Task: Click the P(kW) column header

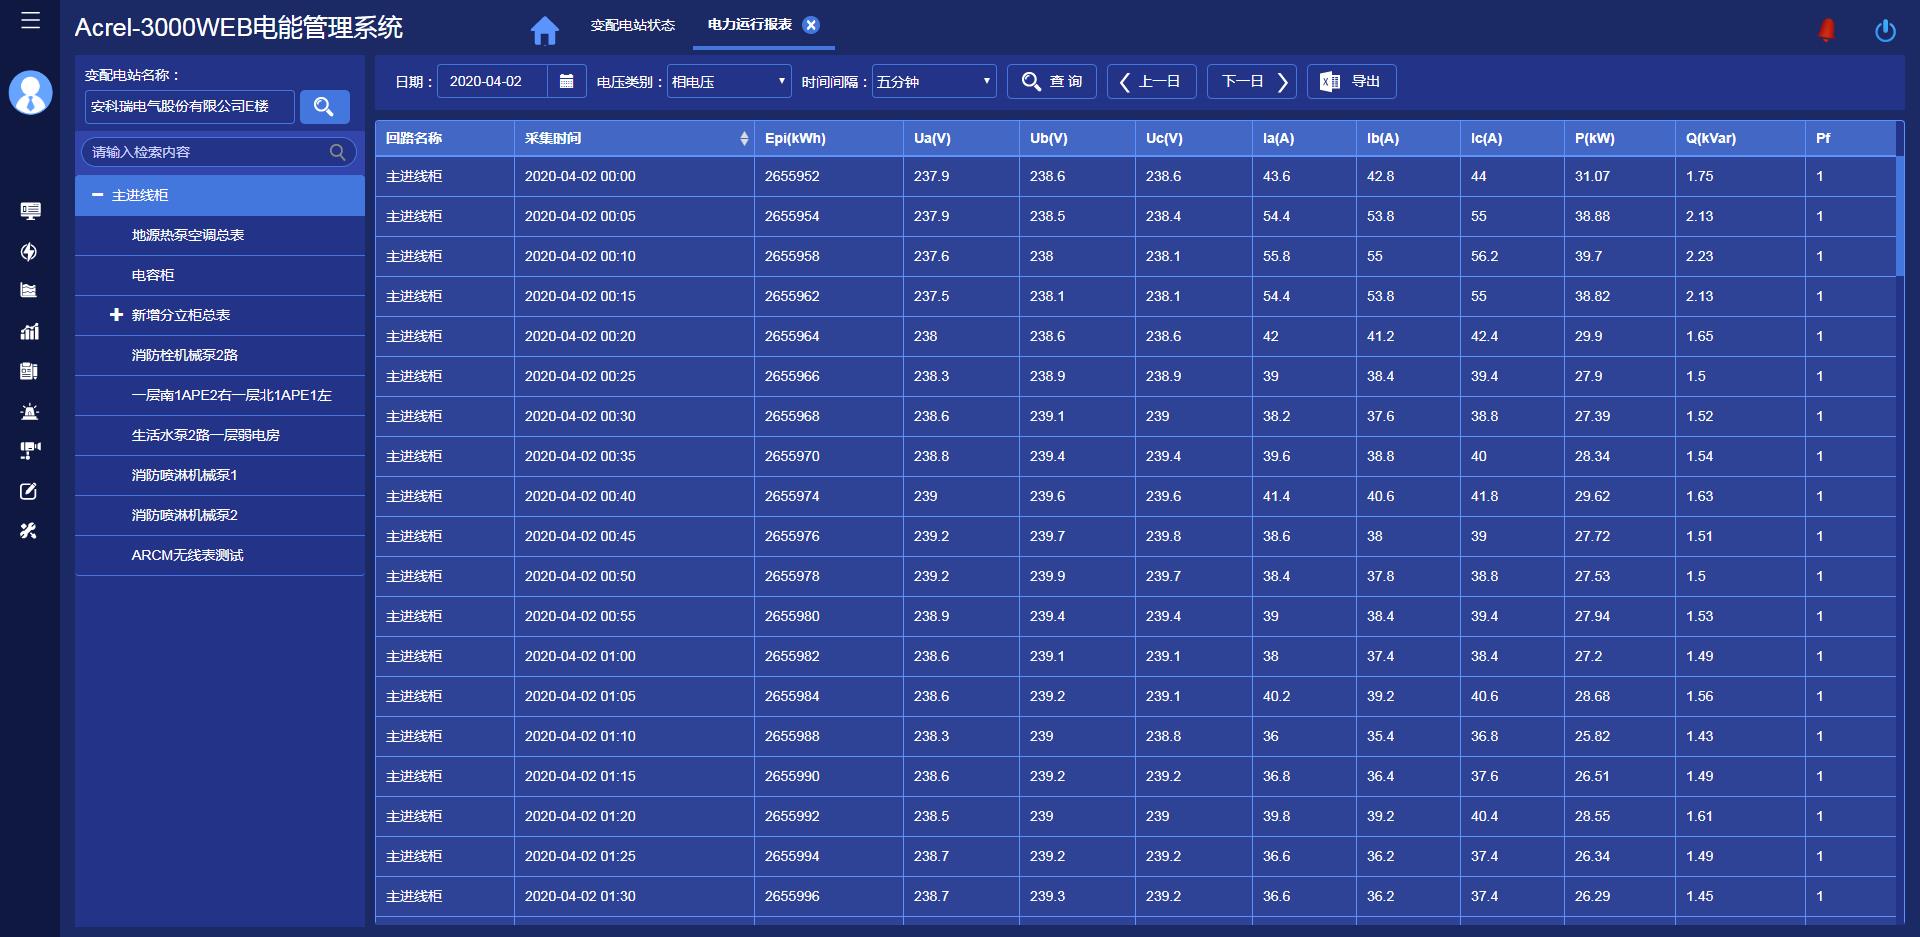Action: click(x=1619, y=139)
